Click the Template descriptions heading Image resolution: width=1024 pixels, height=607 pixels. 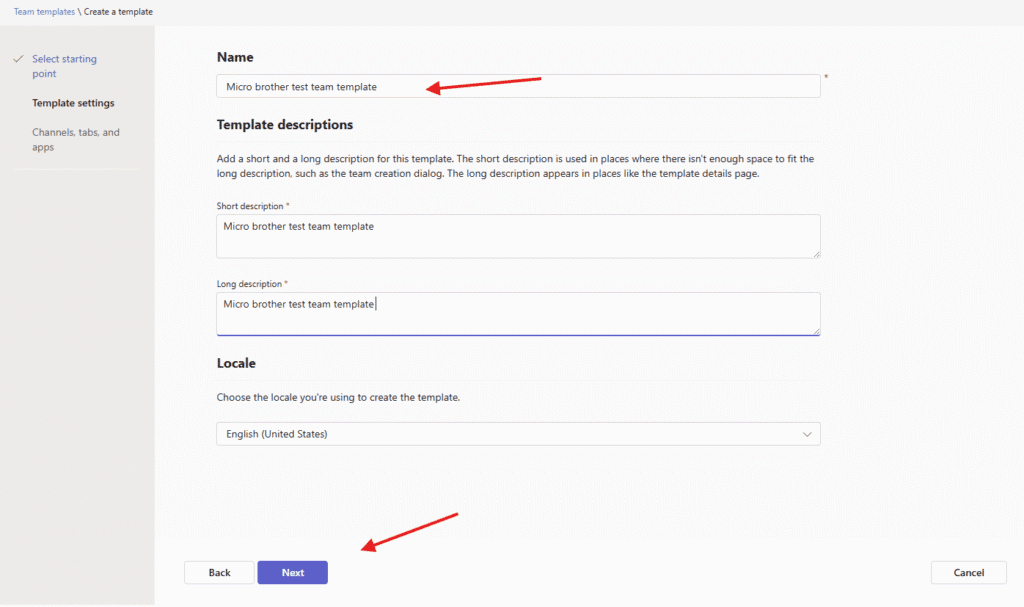pos(285,125)
